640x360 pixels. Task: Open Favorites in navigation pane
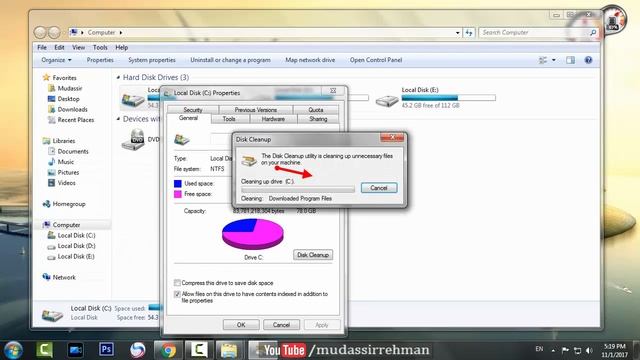[x=64, y=78]
